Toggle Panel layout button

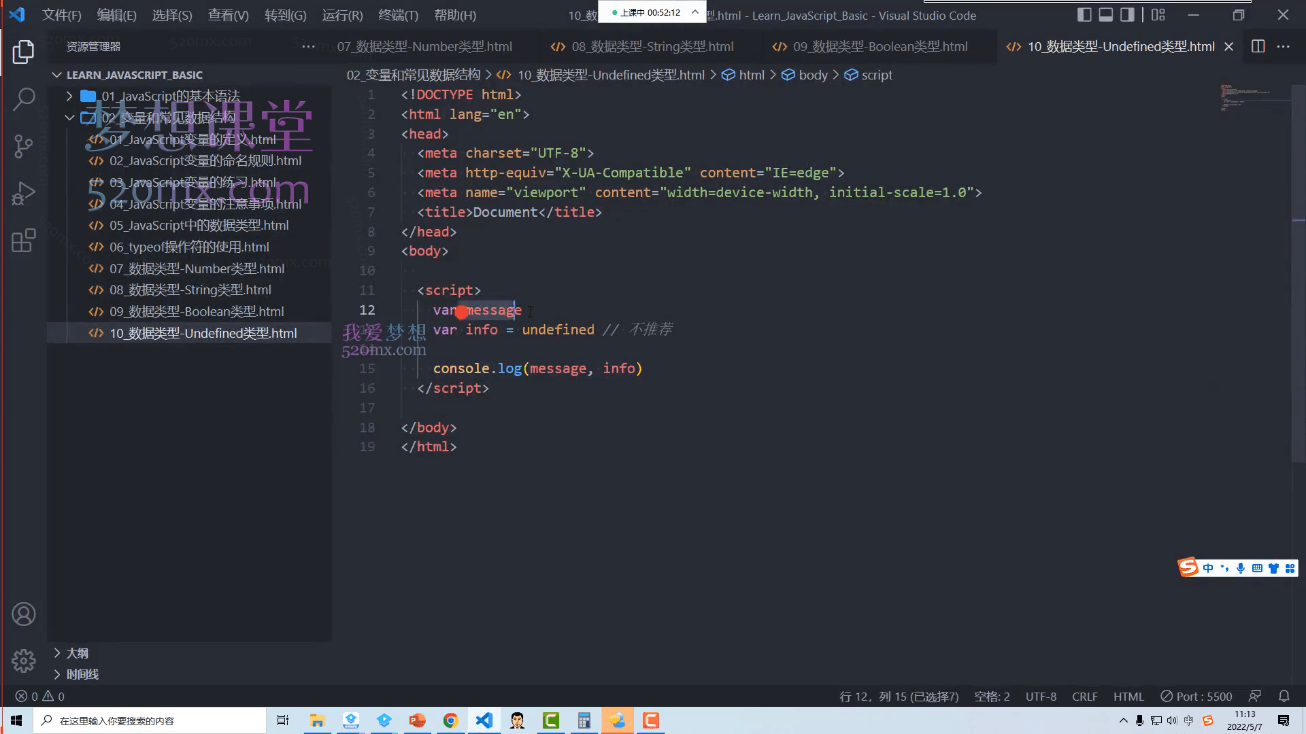[x=1106, y=15]
